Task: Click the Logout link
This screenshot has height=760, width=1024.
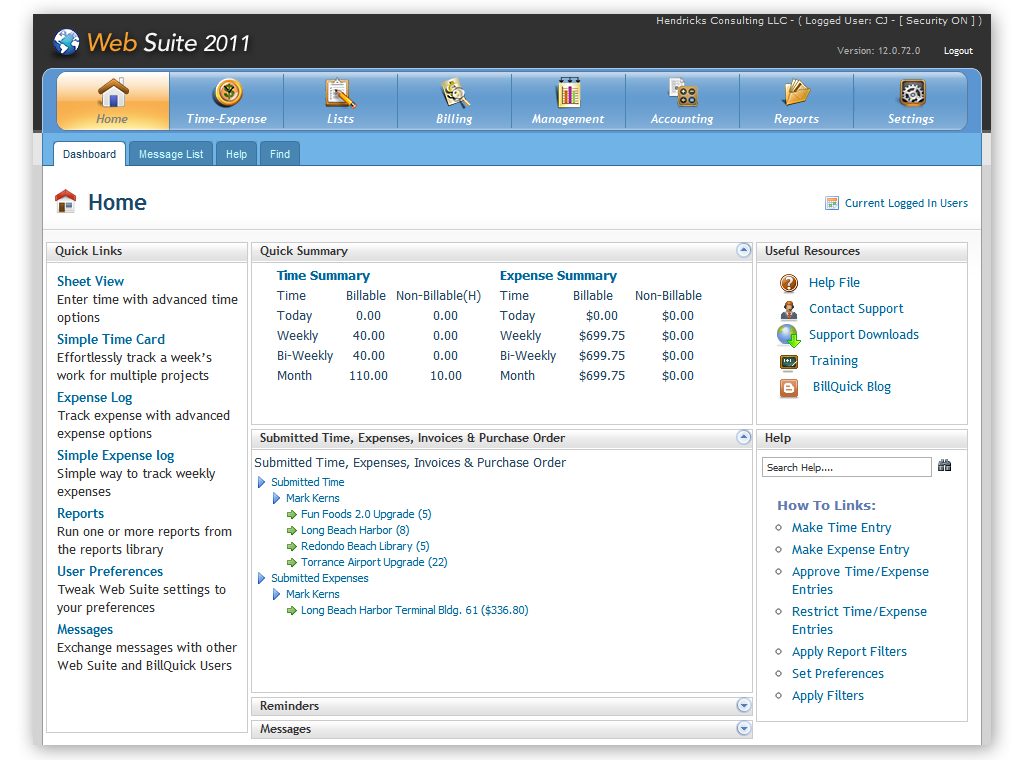Action: (958, 51)
